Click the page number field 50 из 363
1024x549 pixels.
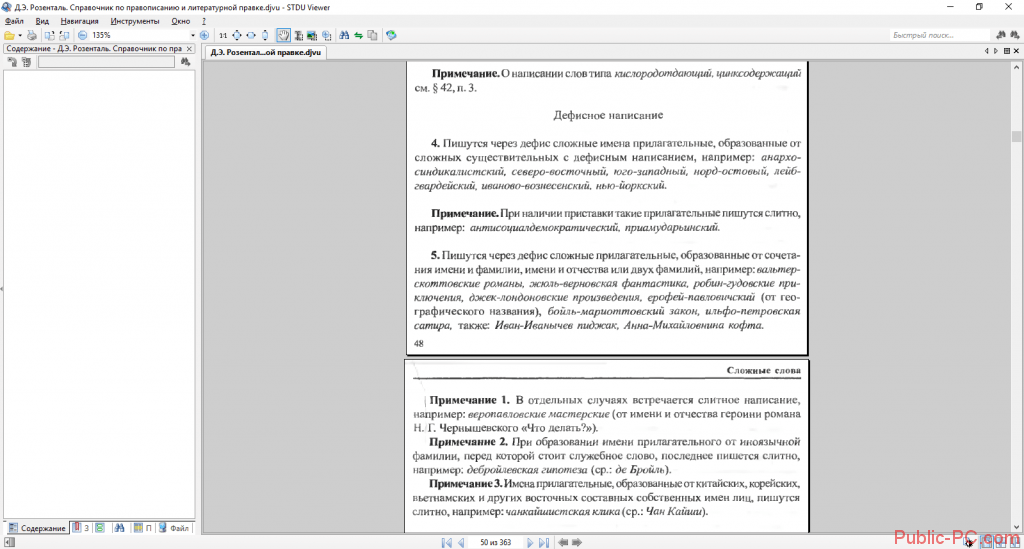pyautogui.click(x=496, y=542)
